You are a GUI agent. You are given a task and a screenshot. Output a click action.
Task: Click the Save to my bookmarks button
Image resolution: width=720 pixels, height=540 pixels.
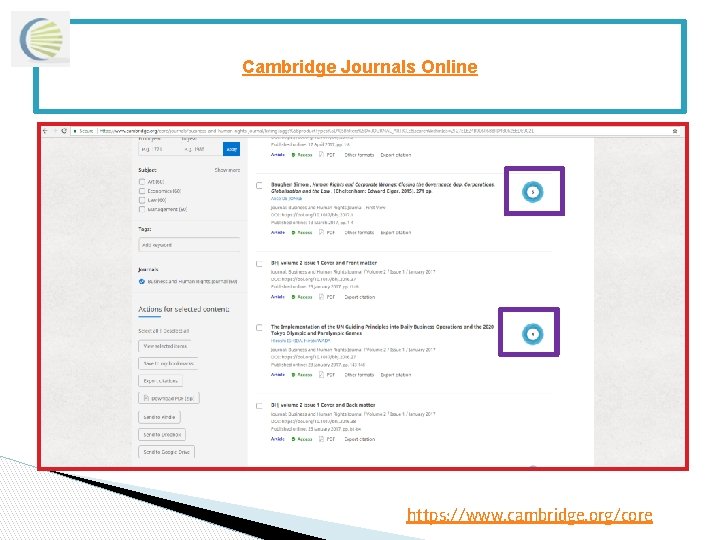(x=168, y=364)
